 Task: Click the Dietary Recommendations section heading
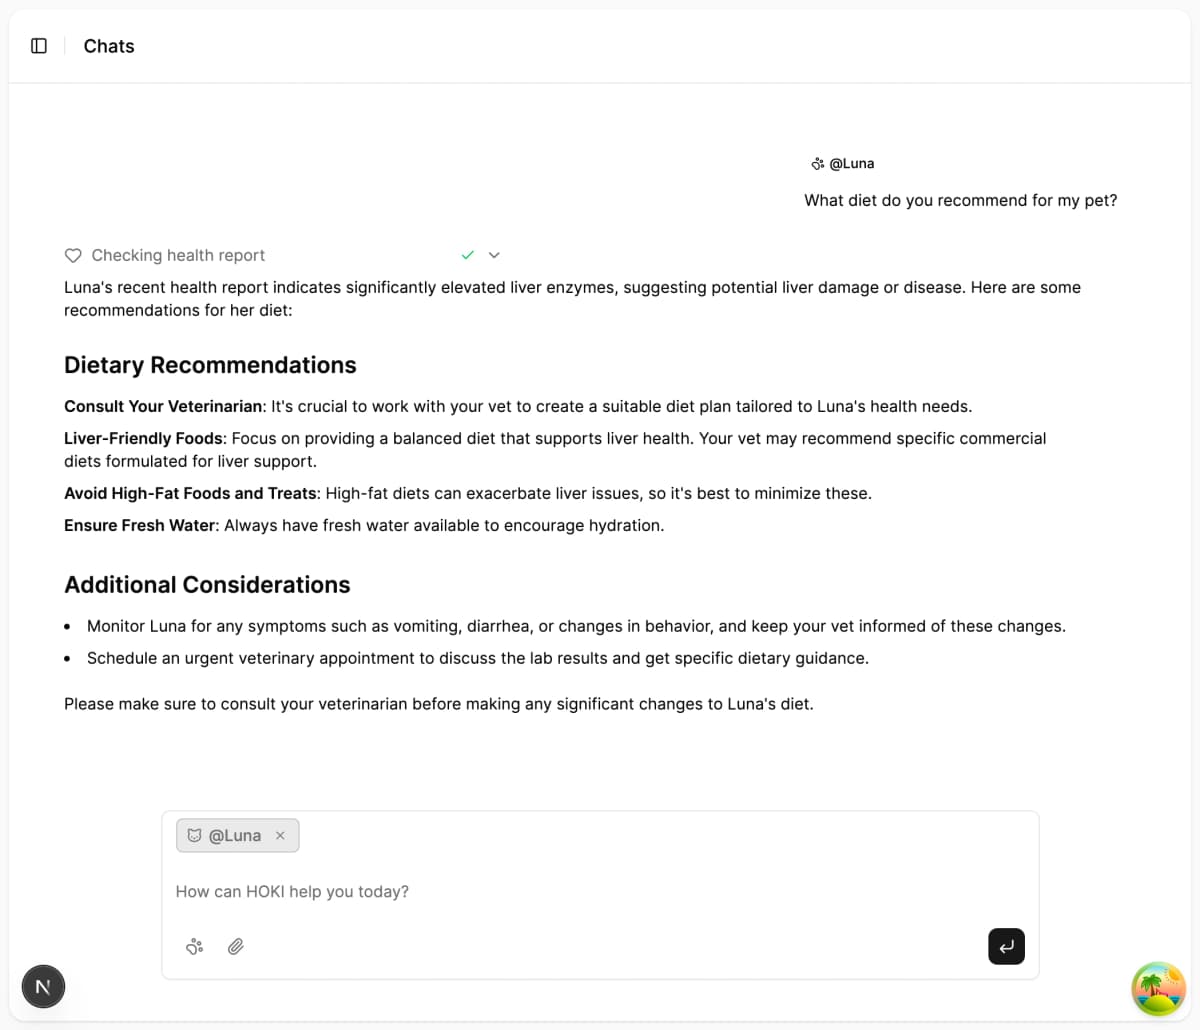210,365
